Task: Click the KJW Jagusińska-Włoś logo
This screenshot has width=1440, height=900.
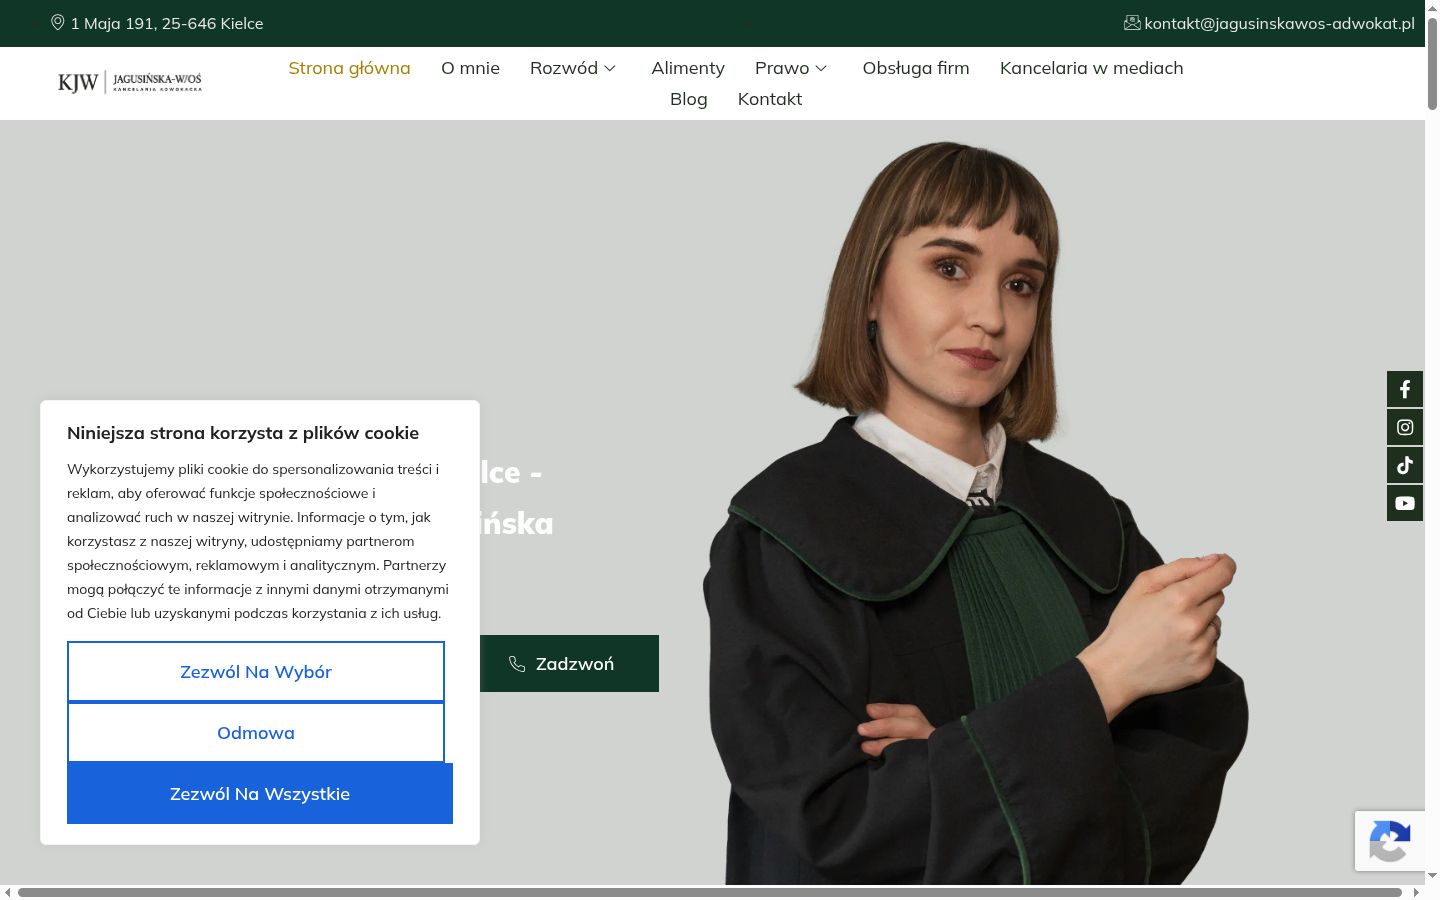Action: tap(130, 82)
